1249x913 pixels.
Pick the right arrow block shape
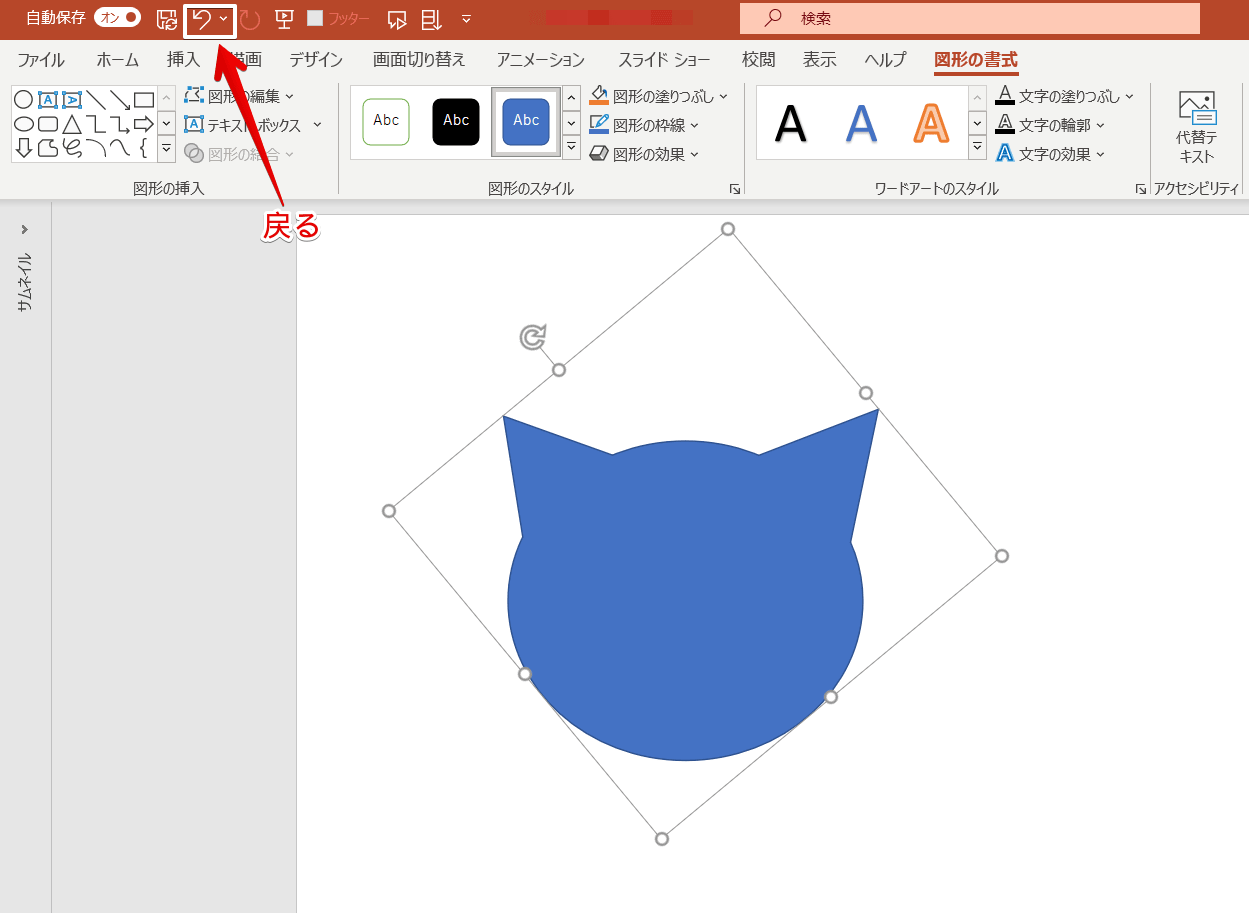(x=144, y=124)
